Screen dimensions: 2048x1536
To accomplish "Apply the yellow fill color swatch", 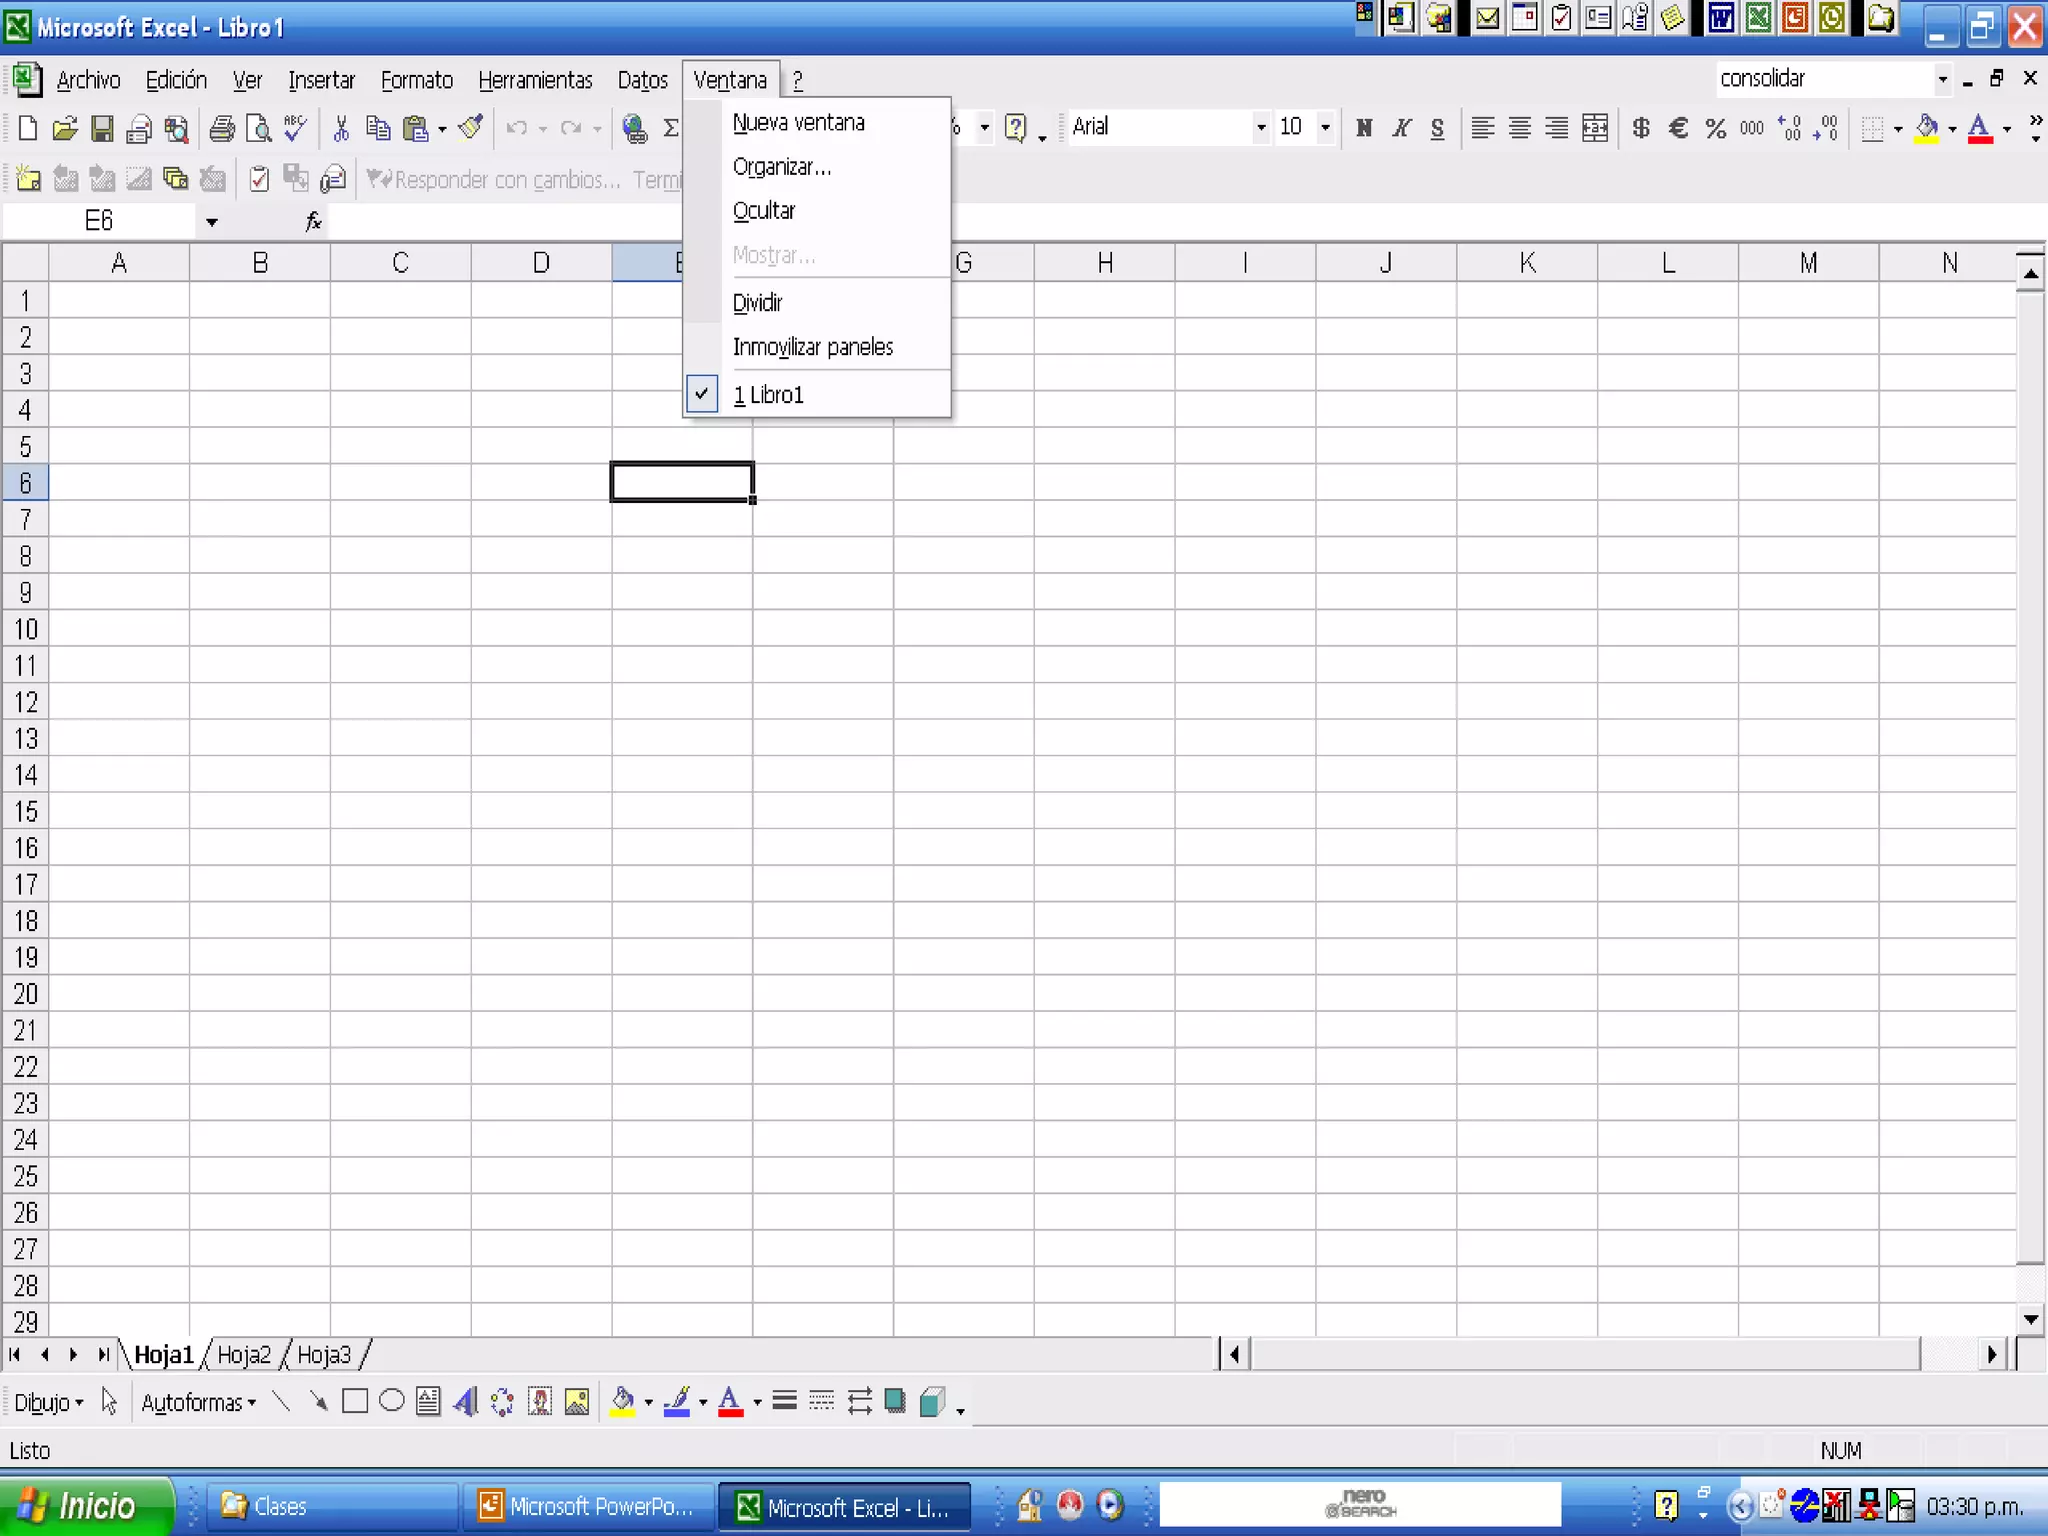I will click(1926, 128).
